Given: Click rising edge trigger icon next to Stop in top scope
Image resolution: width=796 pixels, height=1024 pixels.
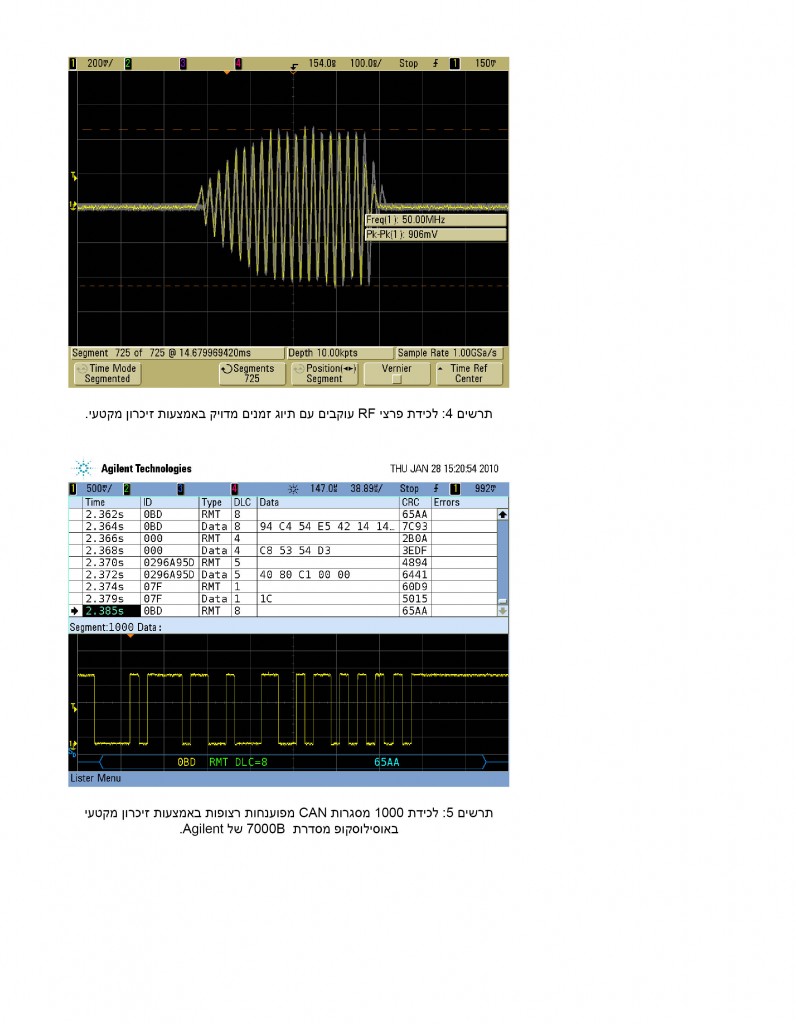Looking at the screenshot, I should pos(436,63).
